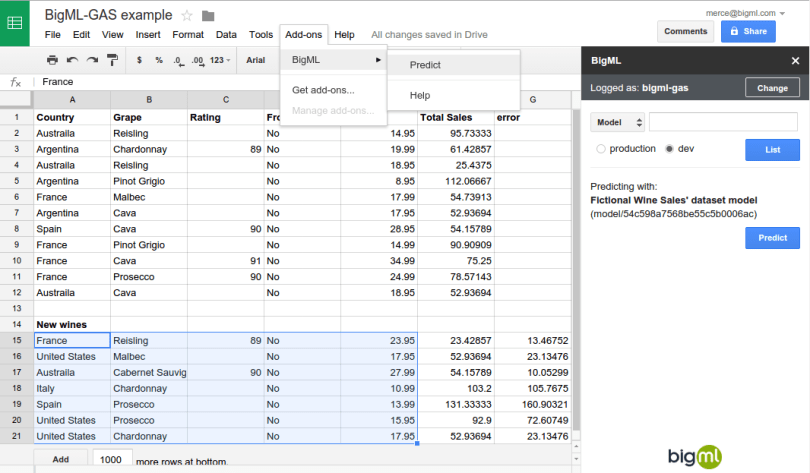Click the blue Predict button
The image size is (810, 473).
coord(772,238)
